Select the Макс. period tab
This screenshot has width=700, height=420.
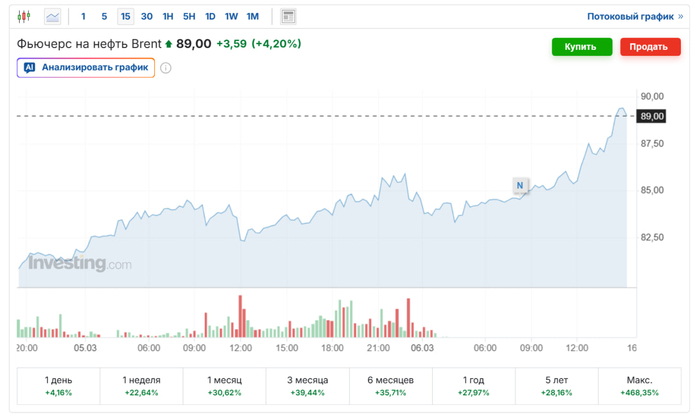pos(640,387)
